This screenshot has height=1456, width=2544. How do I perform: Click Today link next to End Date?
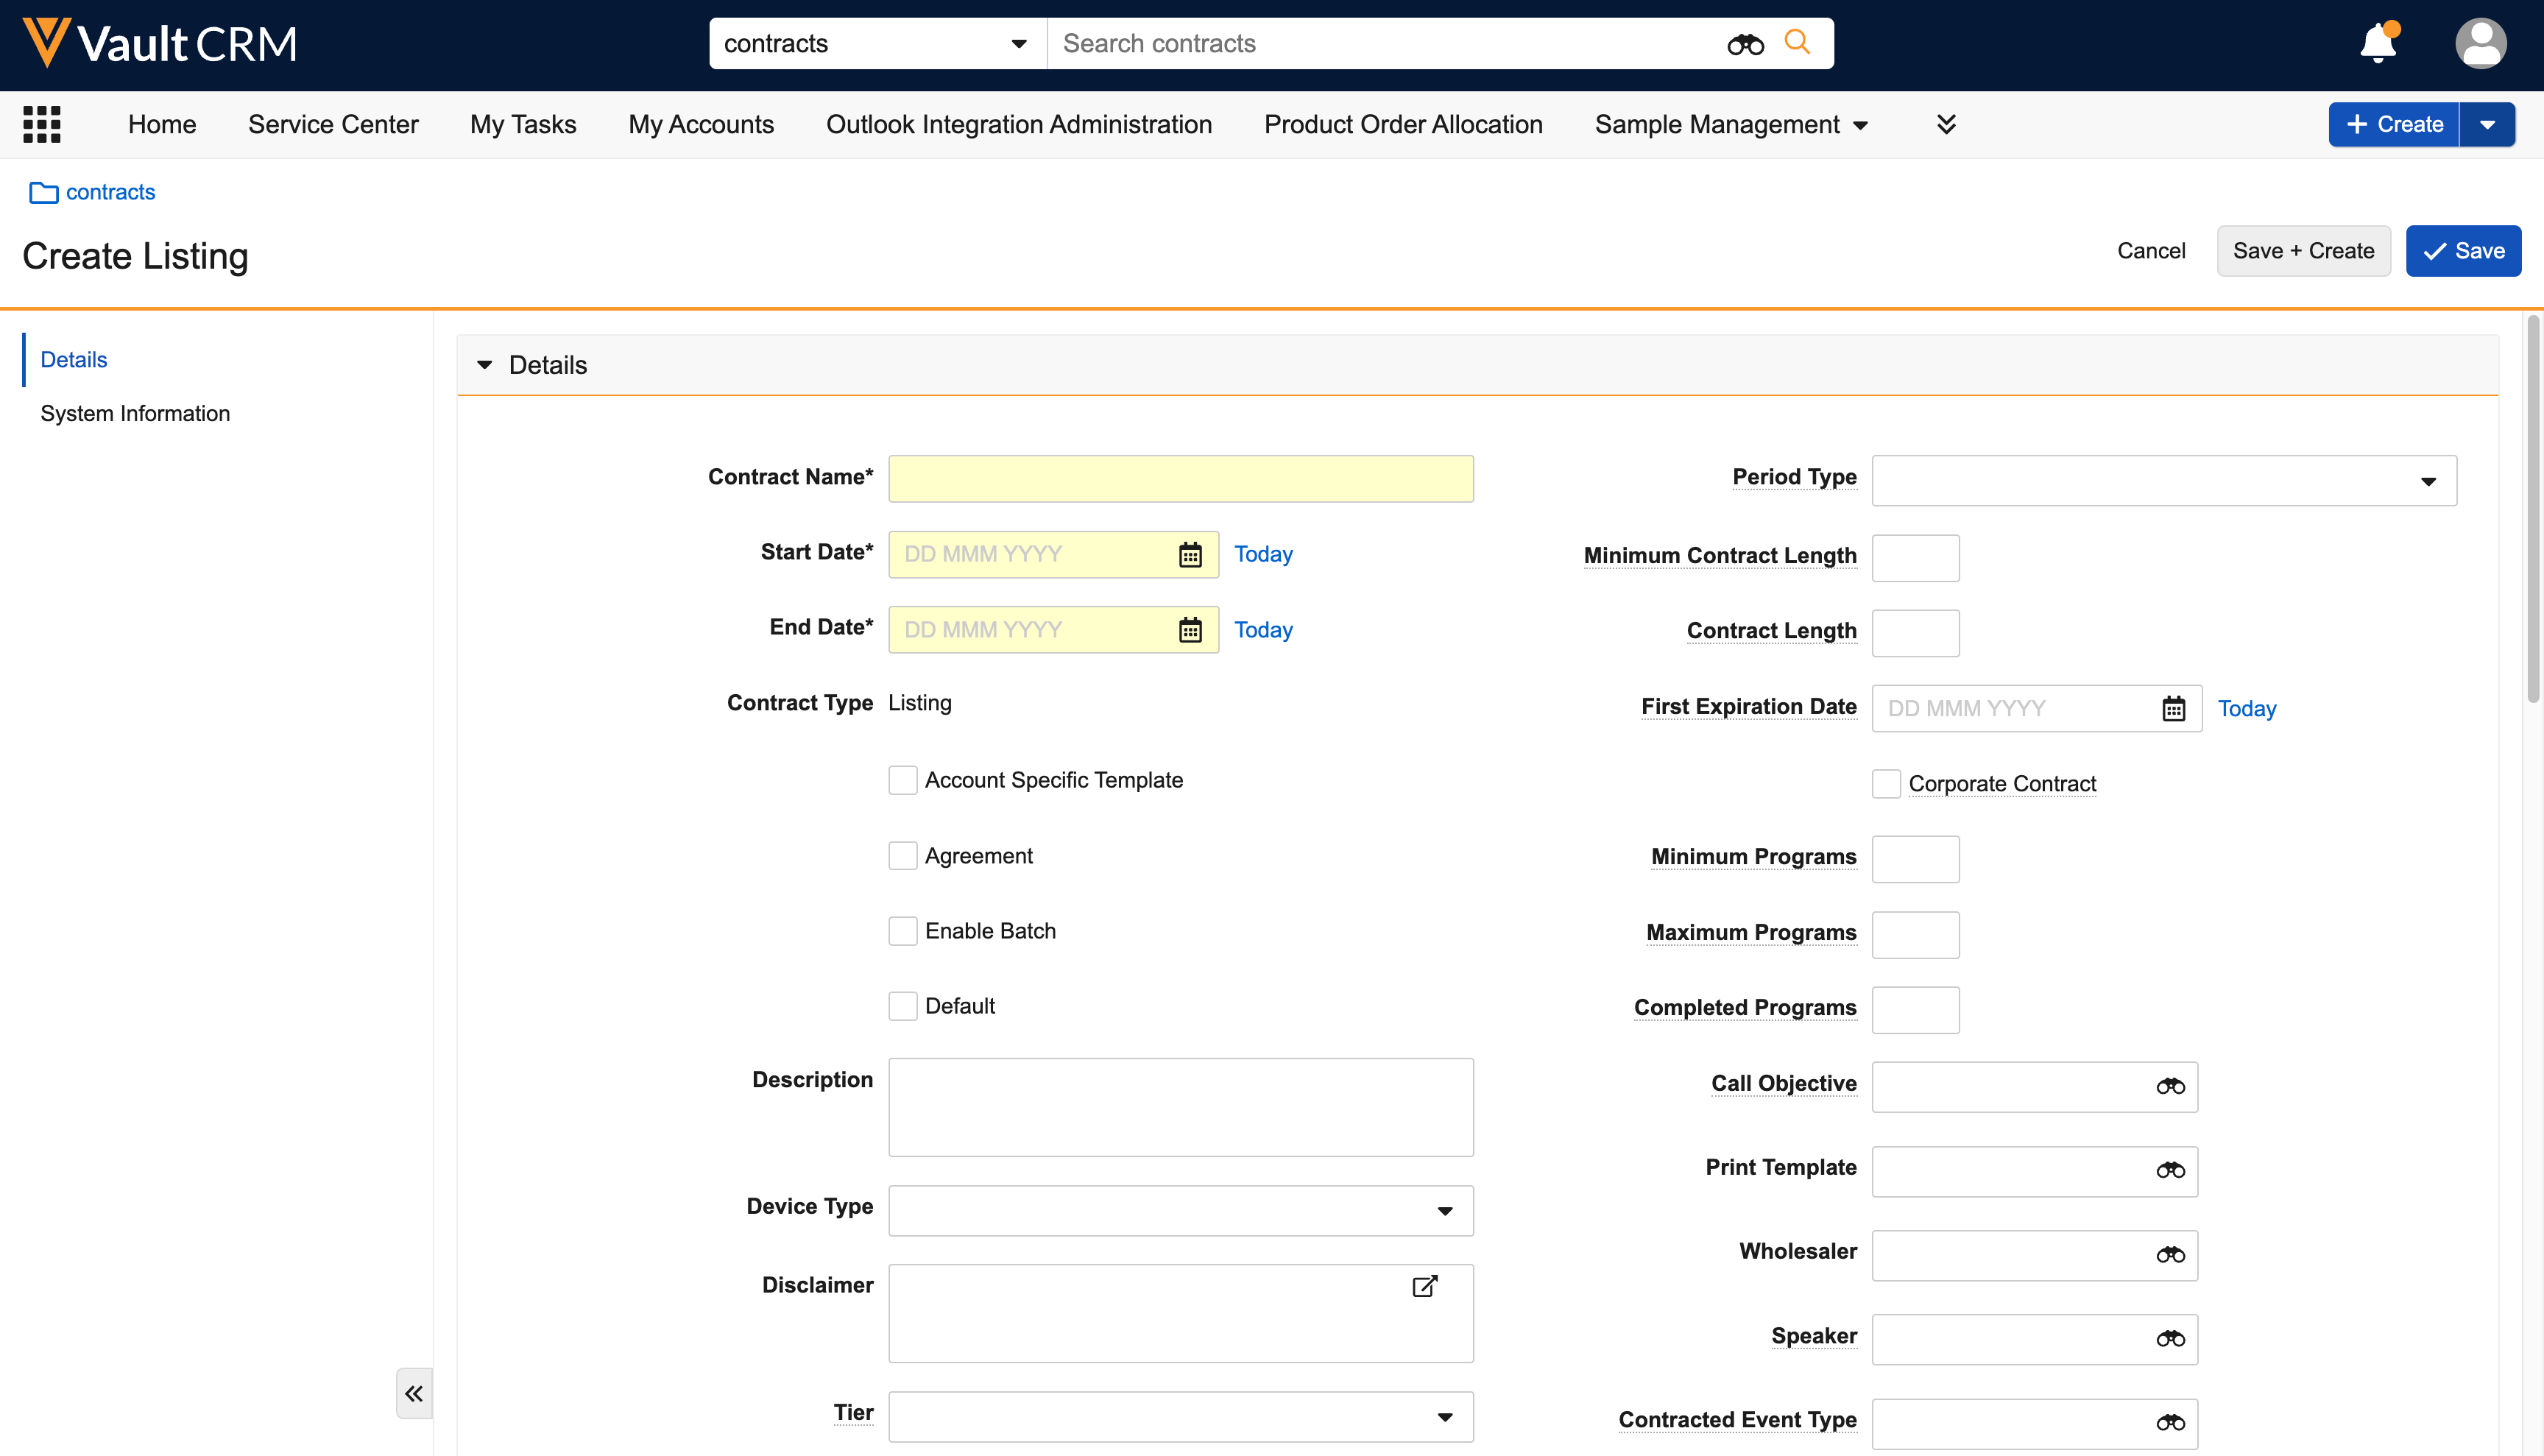[1263, 630]
